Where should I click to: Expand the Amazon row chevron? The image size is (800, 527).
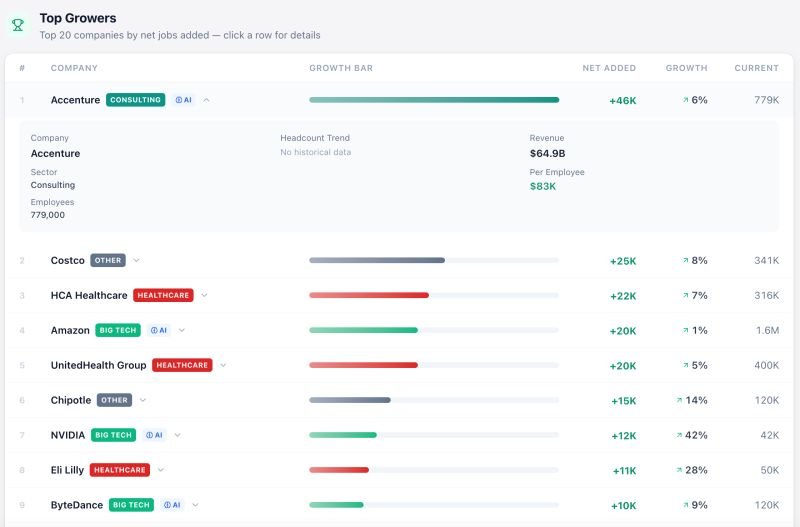pos(182,330)
